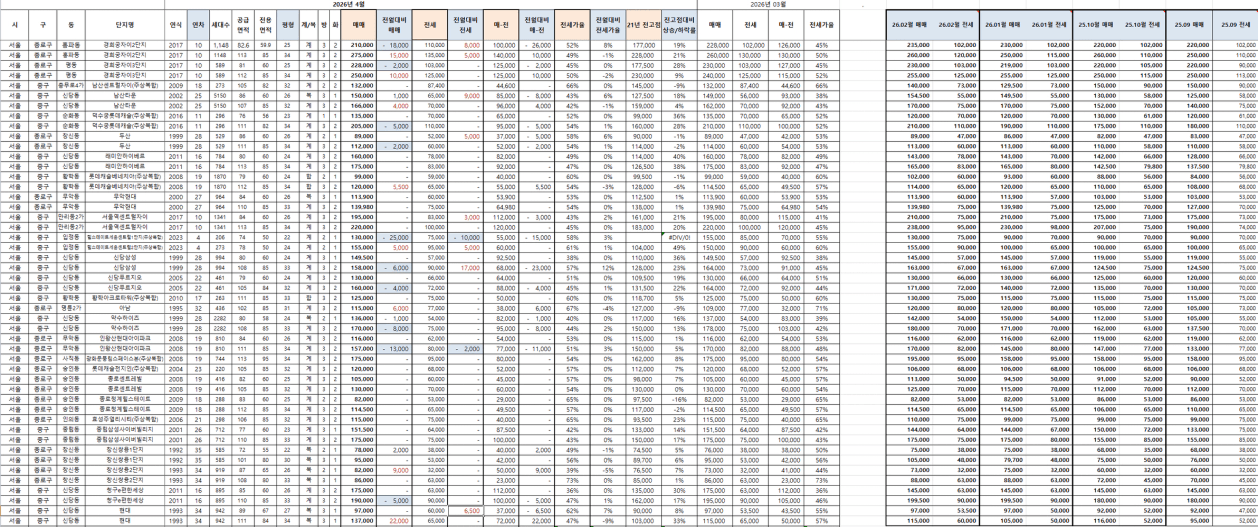
Task: Click the year 1995 cell
Action: point(176,310)
